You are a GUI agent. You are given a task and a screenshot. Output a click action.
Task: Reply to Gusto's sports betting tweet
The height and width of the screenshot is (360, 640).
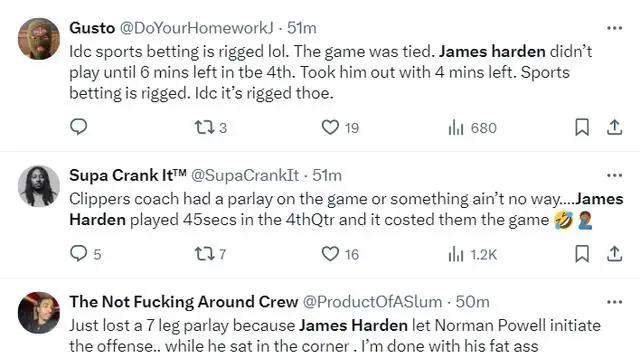tap(78, 127)
